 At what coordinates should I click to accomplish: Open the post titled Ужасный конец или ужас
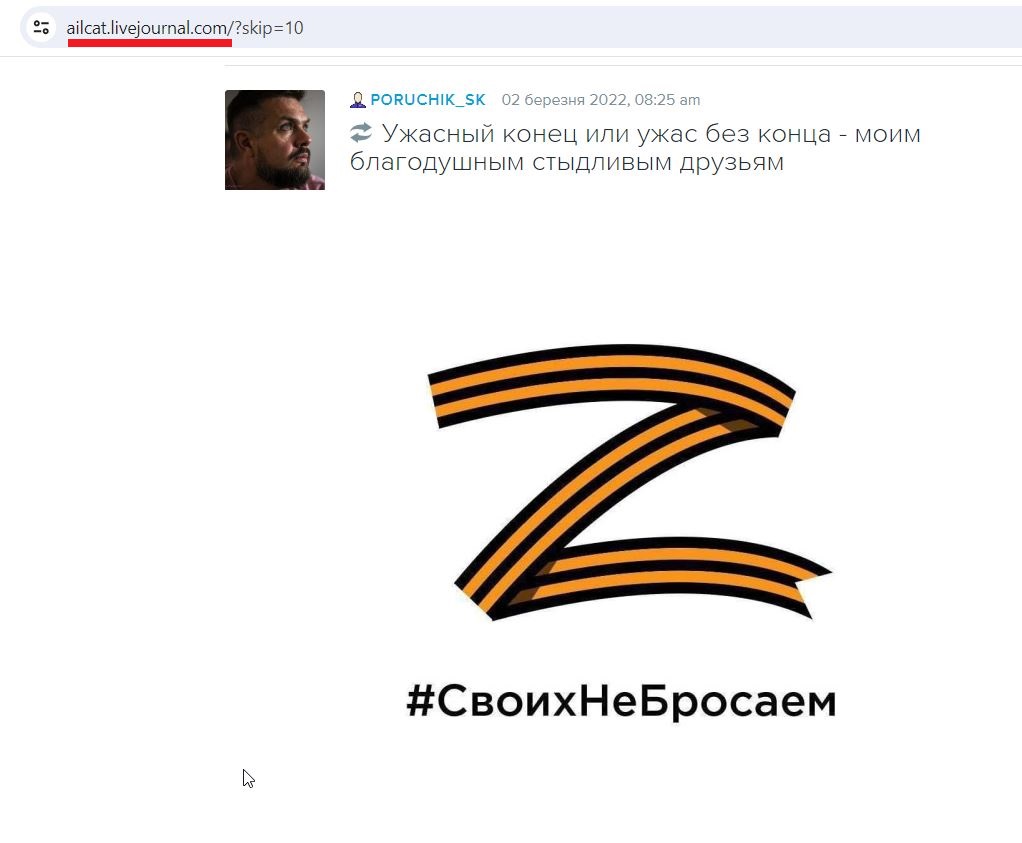[635, 147]
